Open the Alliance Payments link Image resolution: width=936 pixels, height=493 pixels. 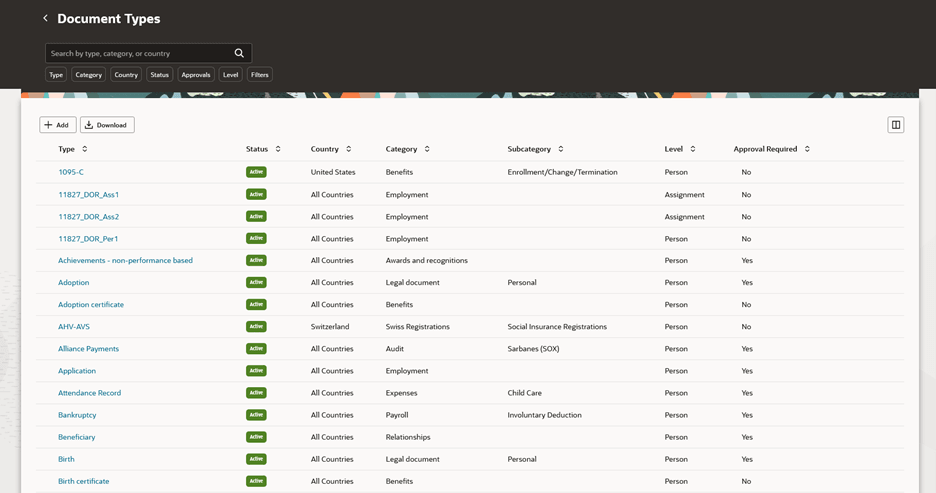[88, 349]
